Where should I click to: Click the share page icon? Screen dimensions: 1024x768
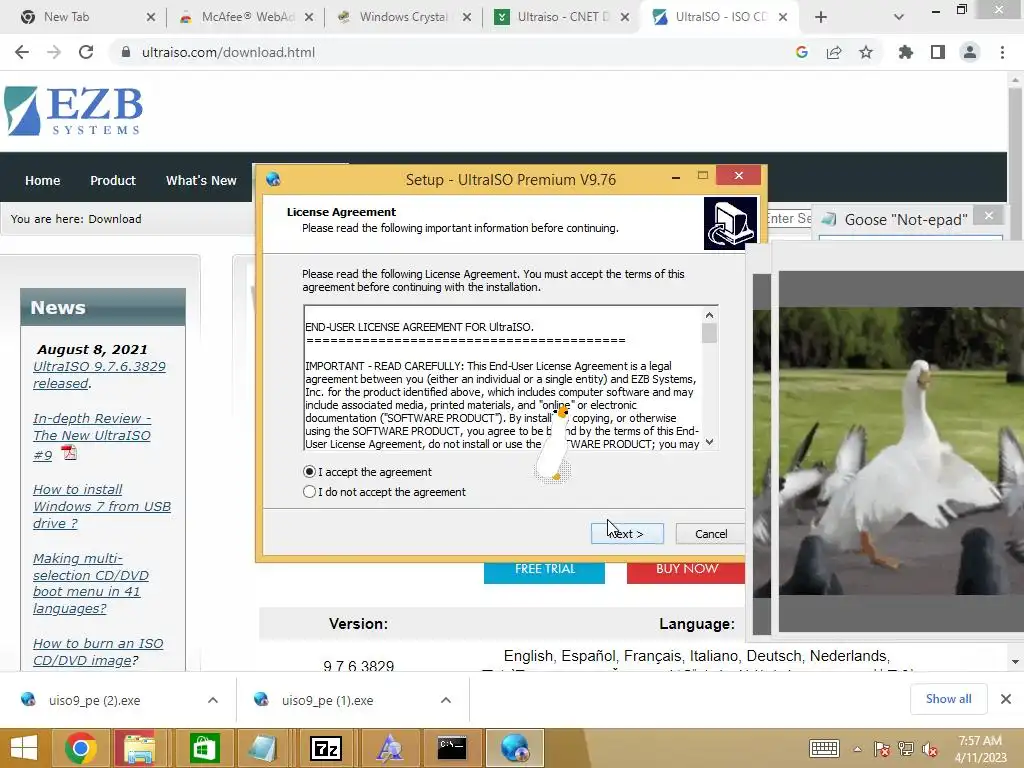tap(834, 52)
